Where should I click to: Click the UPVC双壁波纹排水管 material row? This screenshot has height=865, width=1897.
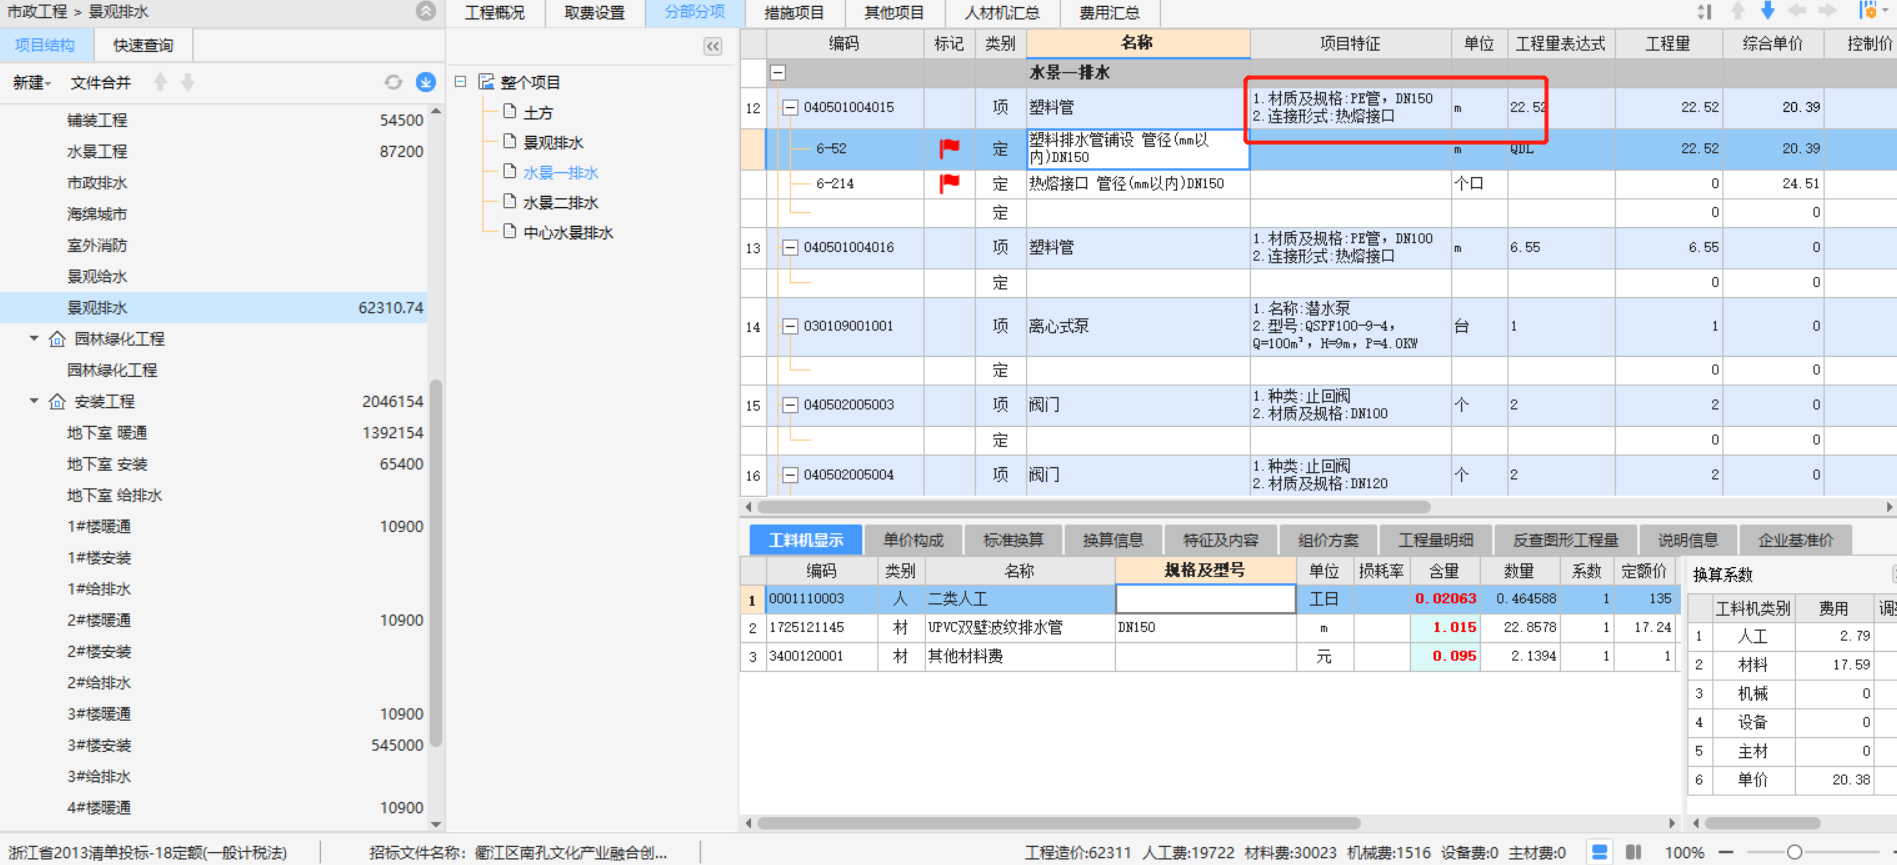click(1210, 627)
